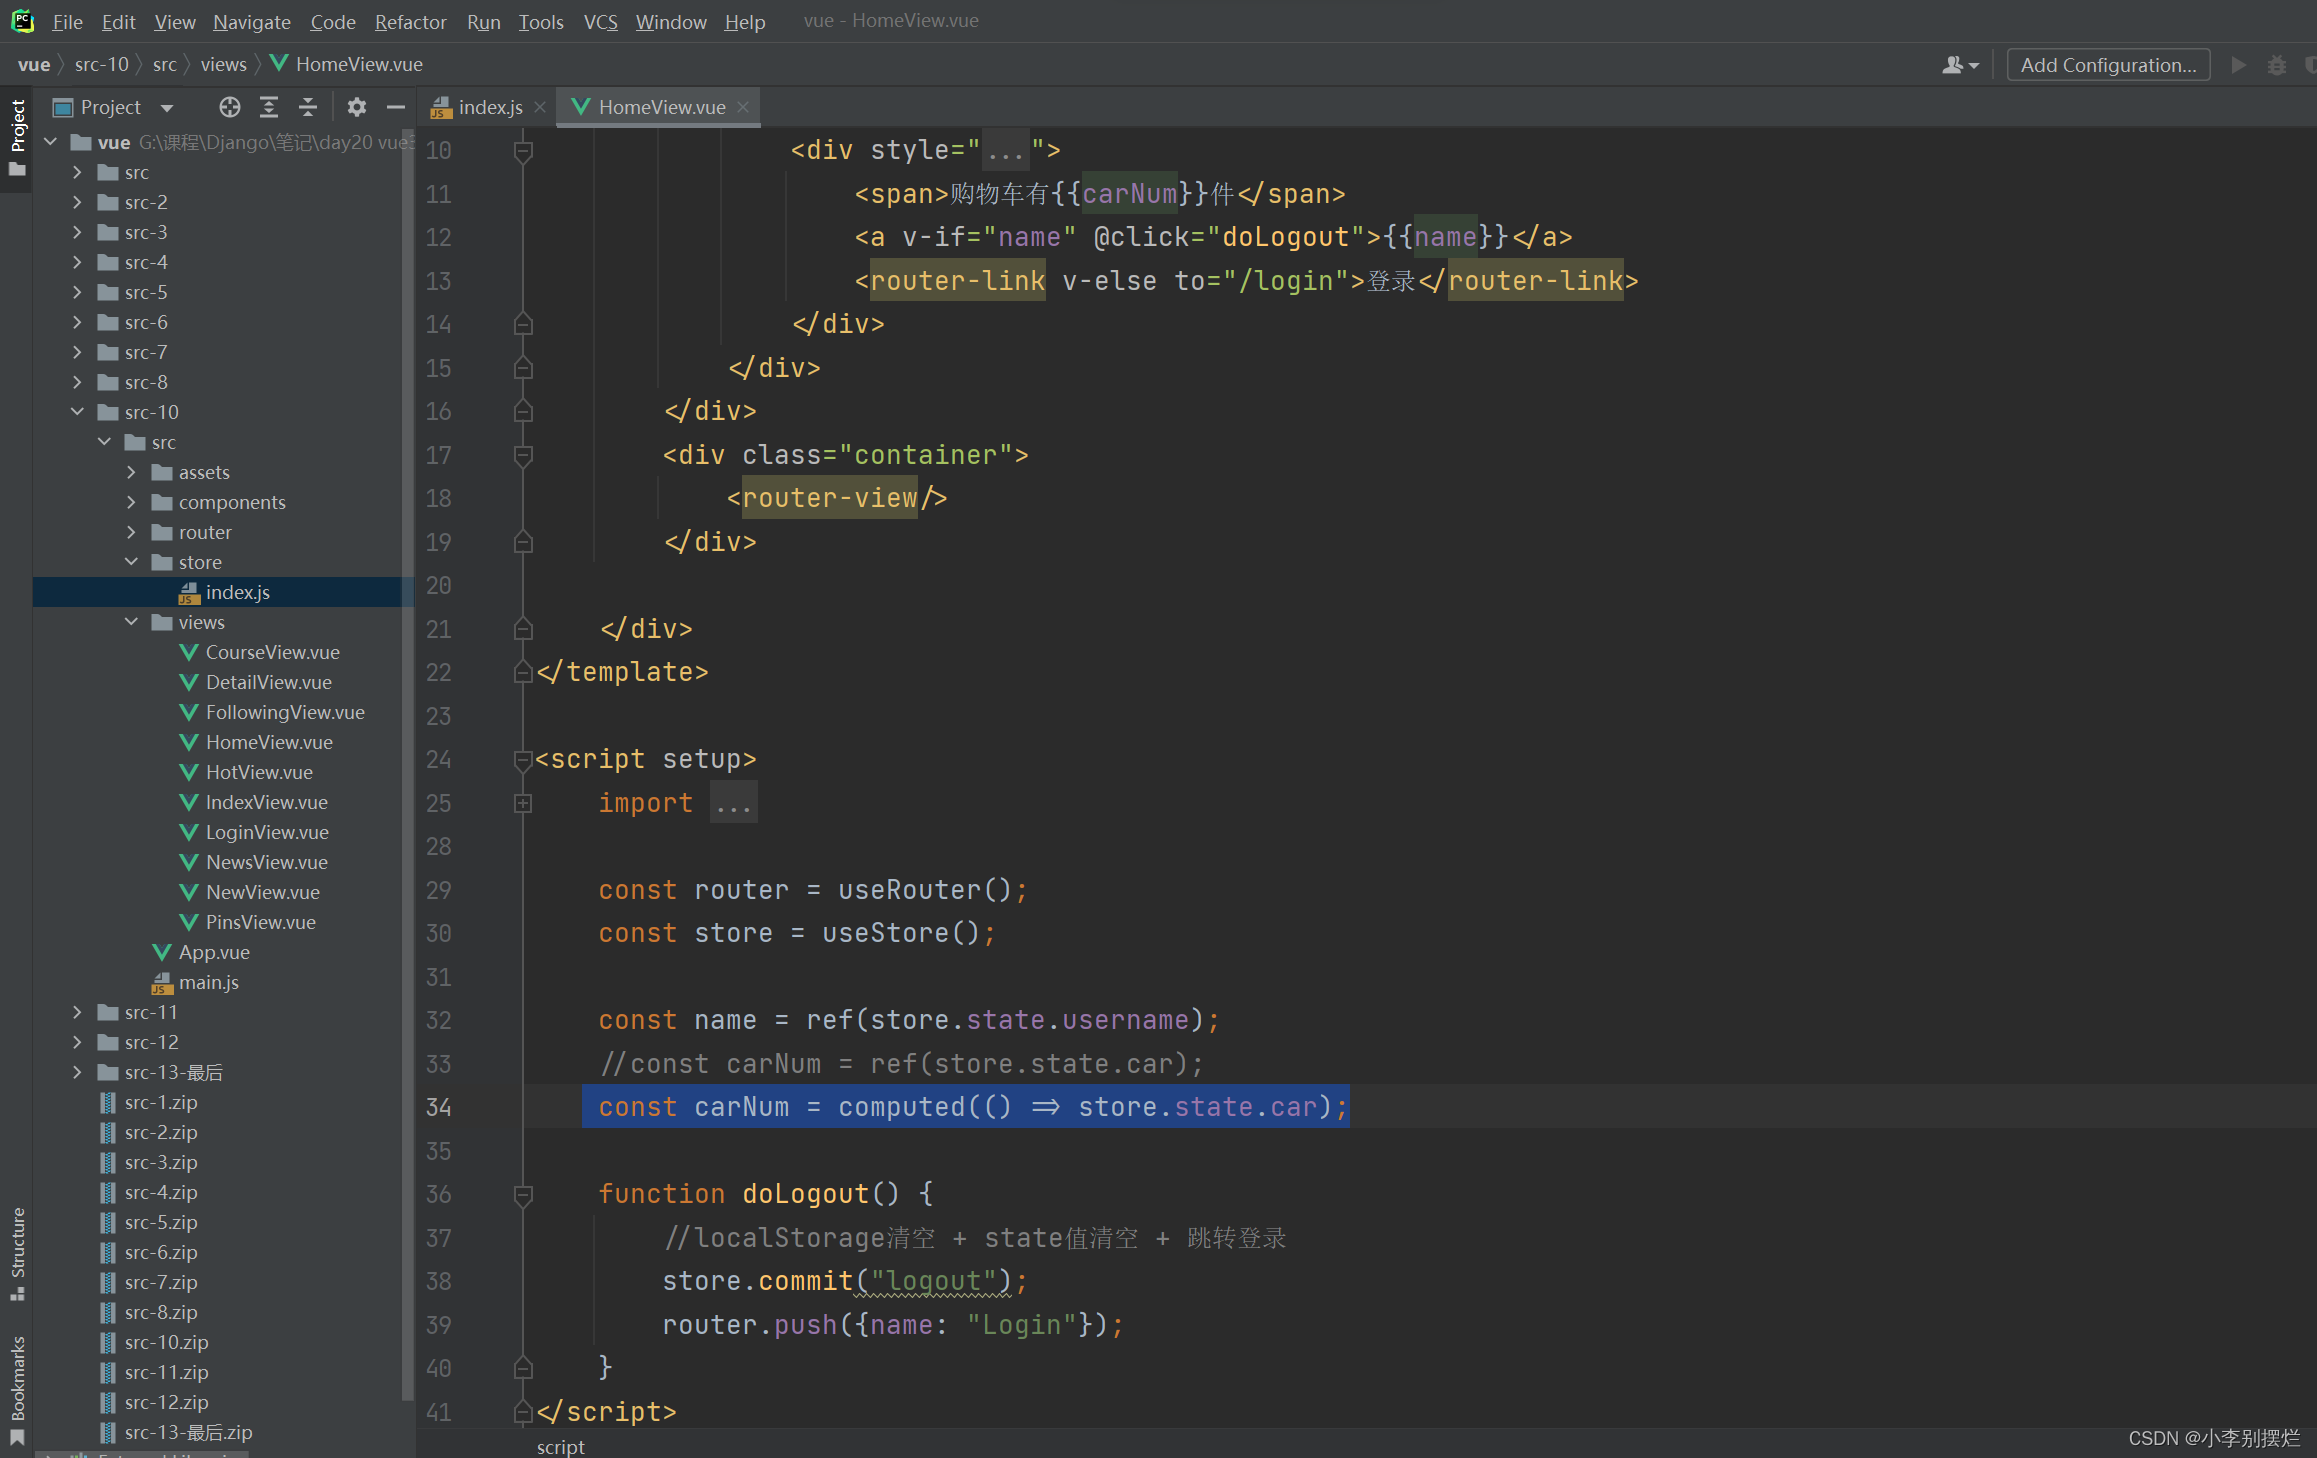This screenshot has width=2317, height=1458.
Task: Open DetailView.vue in project tree
Action: point(256,682)
